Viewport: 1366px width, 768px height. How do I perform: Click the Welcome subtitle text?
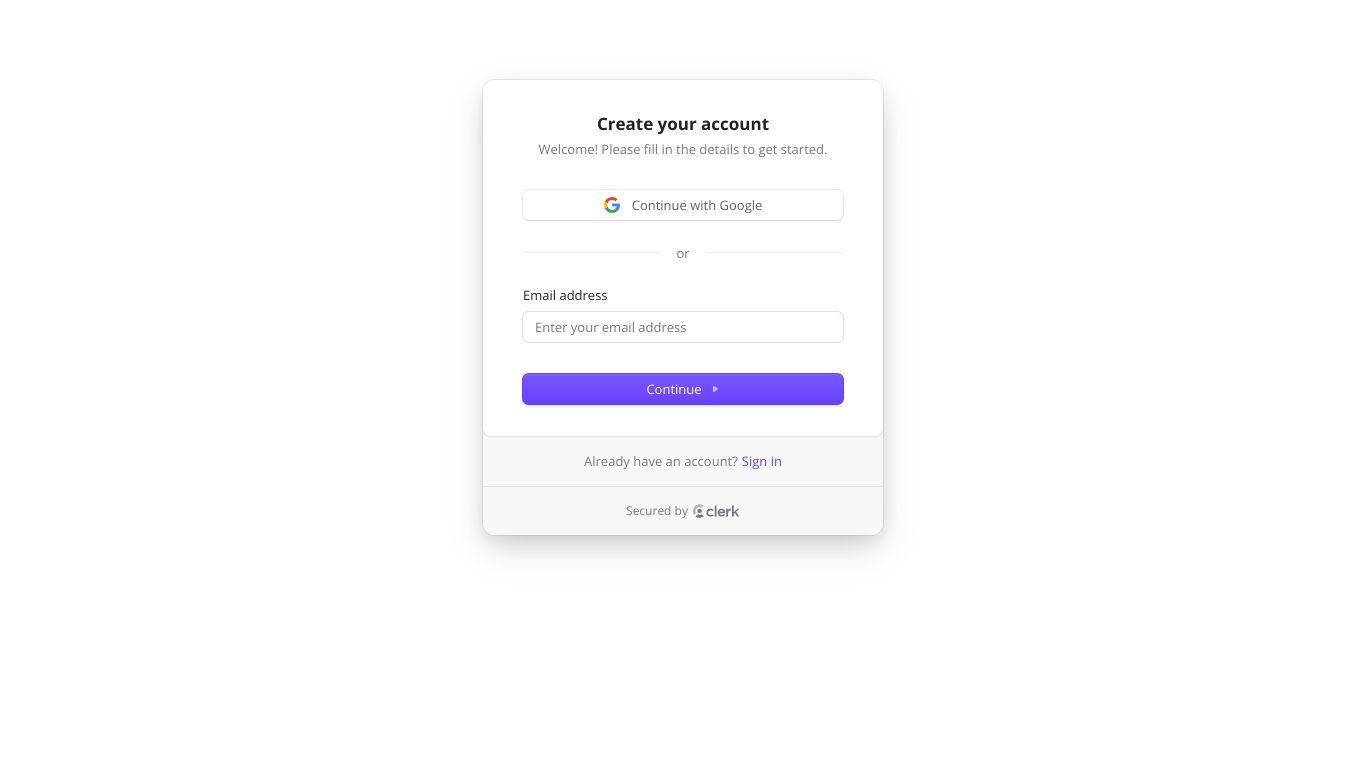(x=683, y=149)
